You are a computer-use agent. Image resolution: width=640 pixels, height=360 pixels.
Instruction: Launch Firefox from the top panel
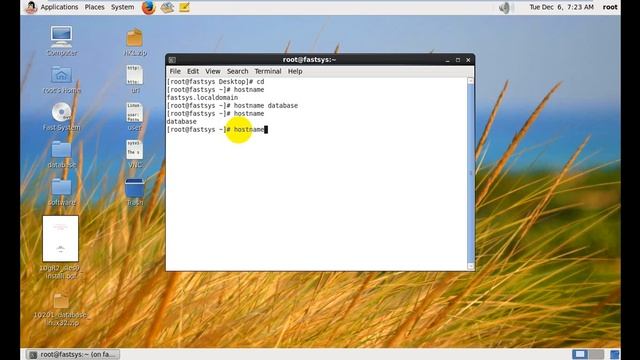click(x=149, y=7)
